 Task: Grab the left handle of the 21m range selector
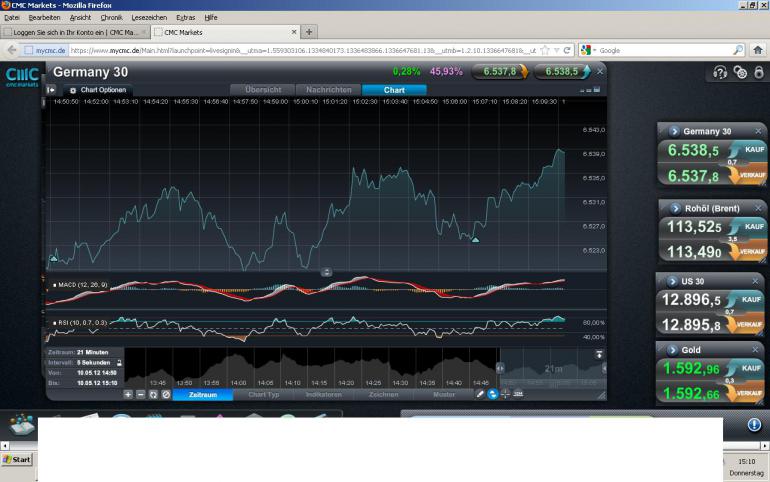(499, 368)
